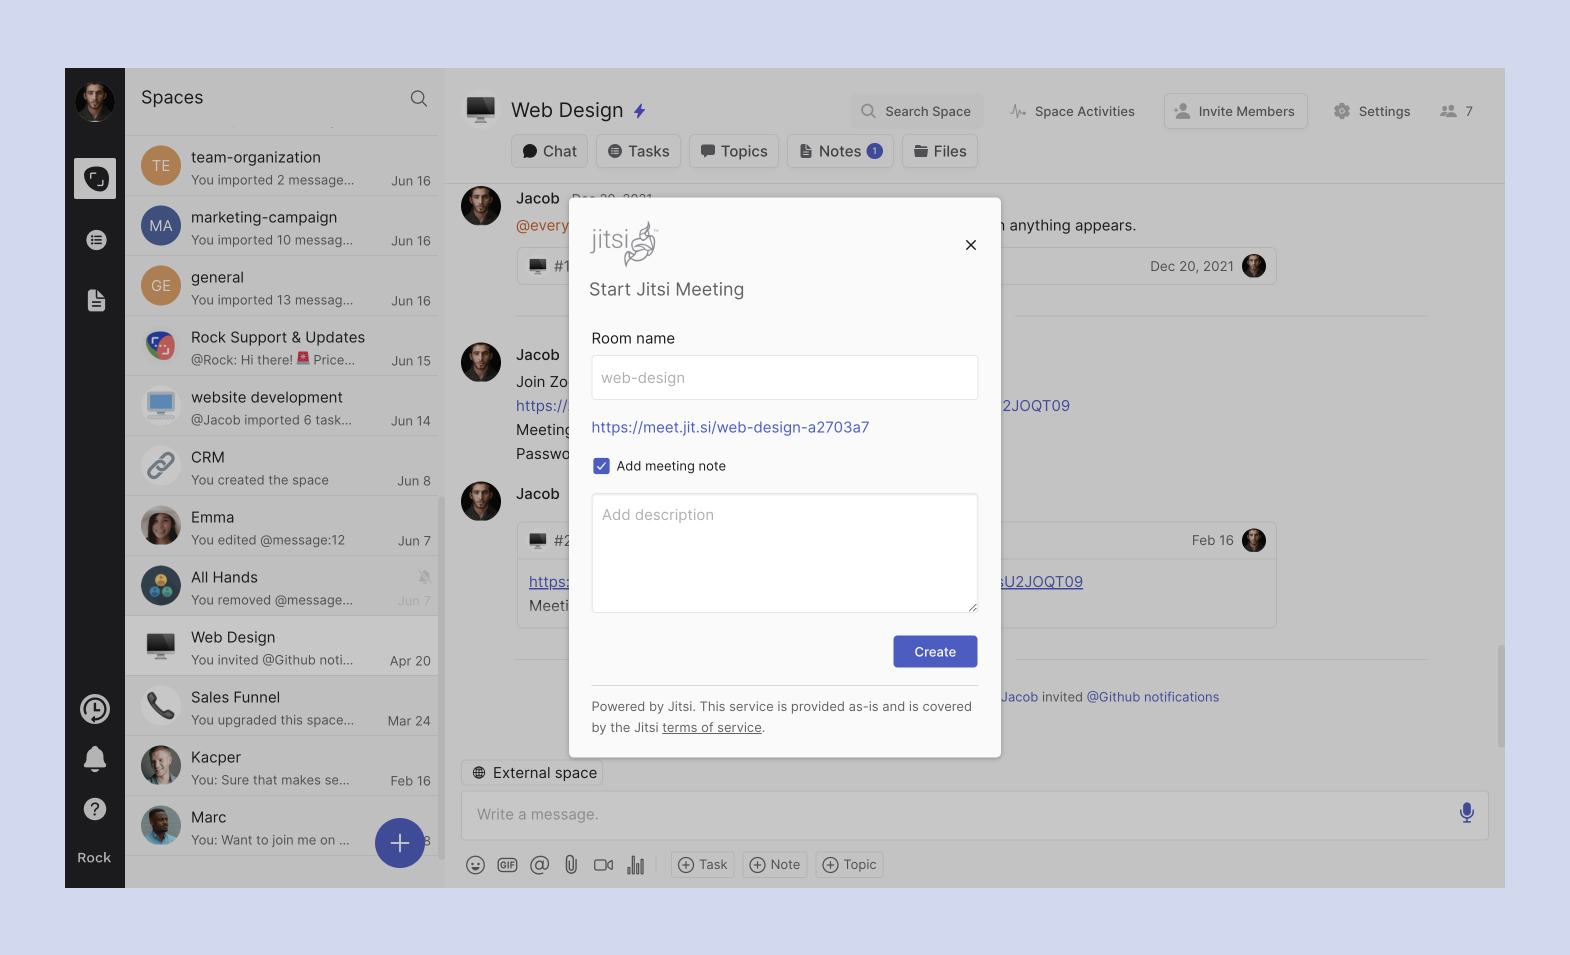This screenshot has width=1570, height=955.
Task: Click the attach file paperclip icon
Action: tap(571, 865)
